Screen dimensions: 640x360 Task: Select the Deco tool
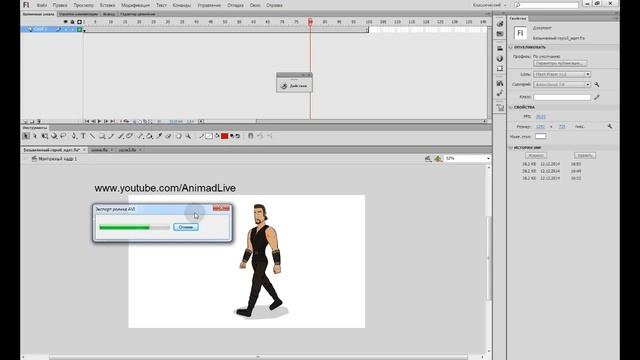129,136
